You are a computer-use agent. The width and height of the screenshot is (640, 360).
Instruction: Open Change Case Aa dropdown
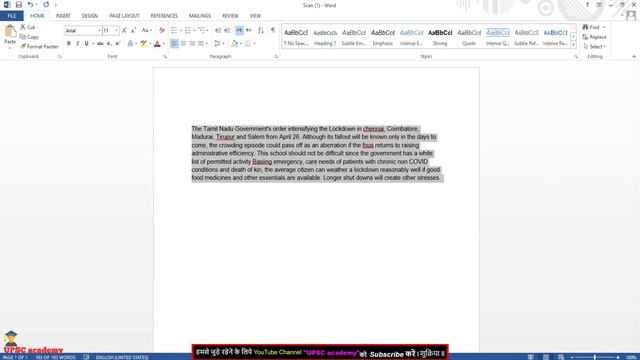coord(147,31)
